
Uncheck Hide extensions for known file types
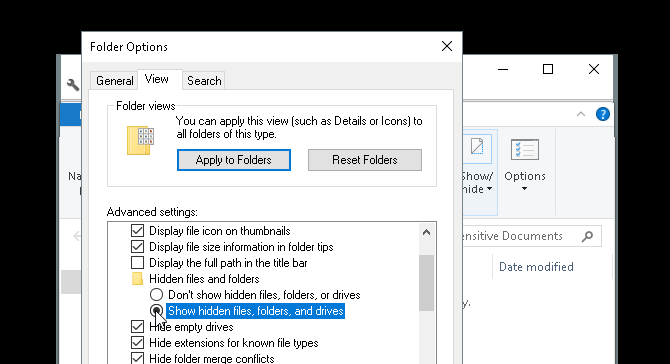click(137, 343)
